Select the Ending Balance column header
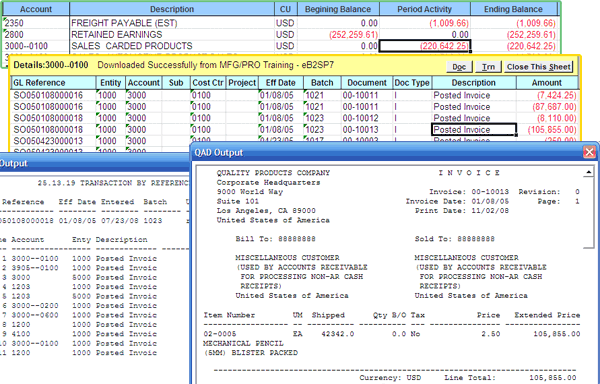 coord(513,9)
